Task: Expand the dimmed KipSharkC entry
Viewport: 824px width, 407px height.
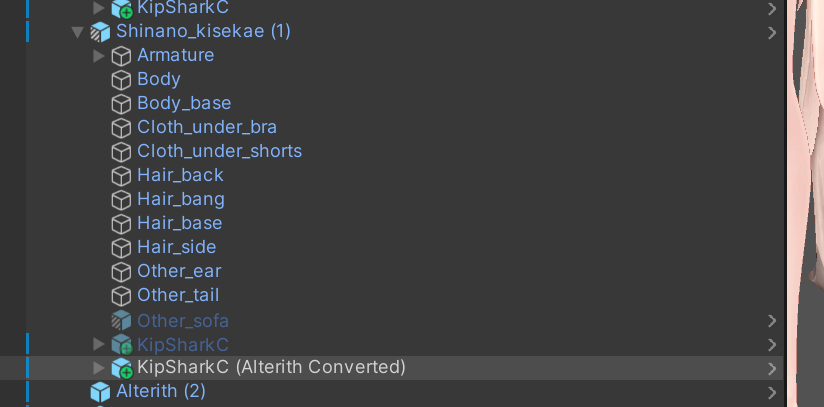Action: (99, 344)
